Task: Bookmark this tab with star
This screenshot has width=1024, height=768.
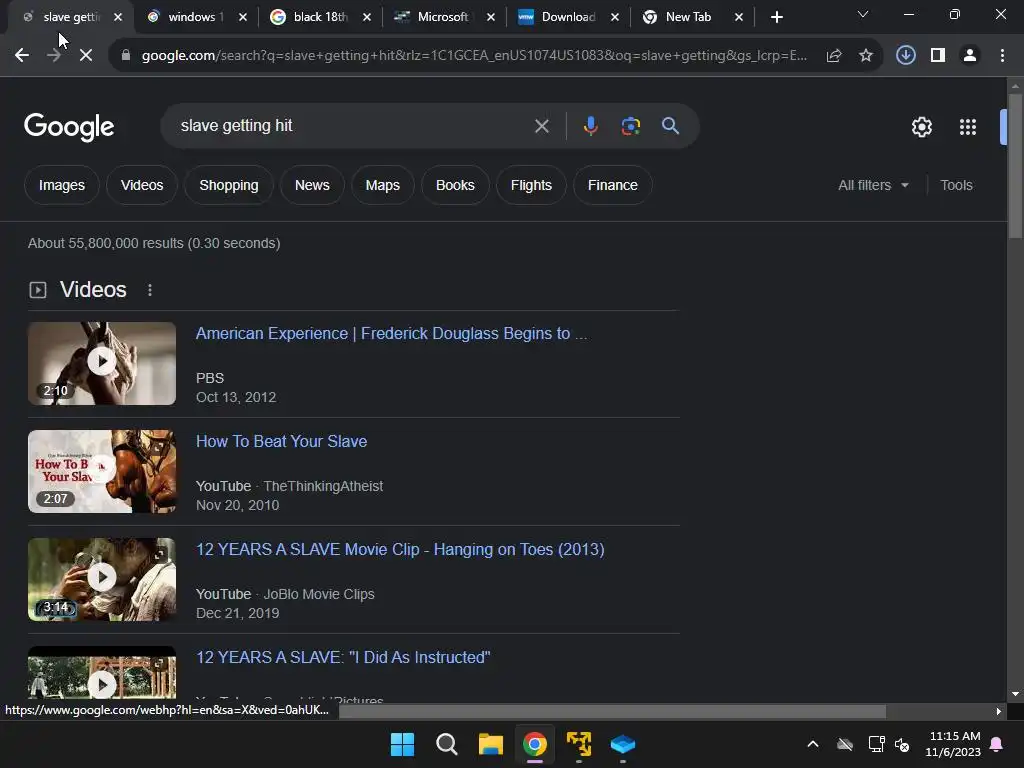Action: tap(866, 56)
